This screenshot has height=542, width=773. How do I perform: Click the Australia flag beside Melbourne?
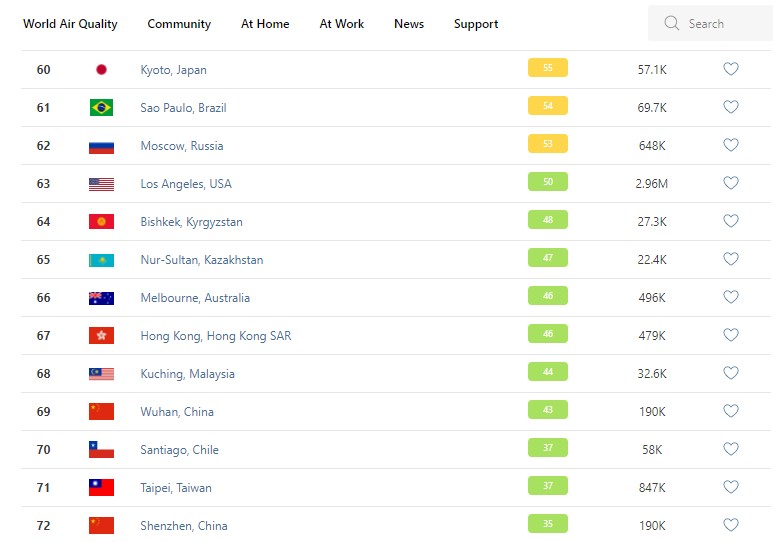101,298
